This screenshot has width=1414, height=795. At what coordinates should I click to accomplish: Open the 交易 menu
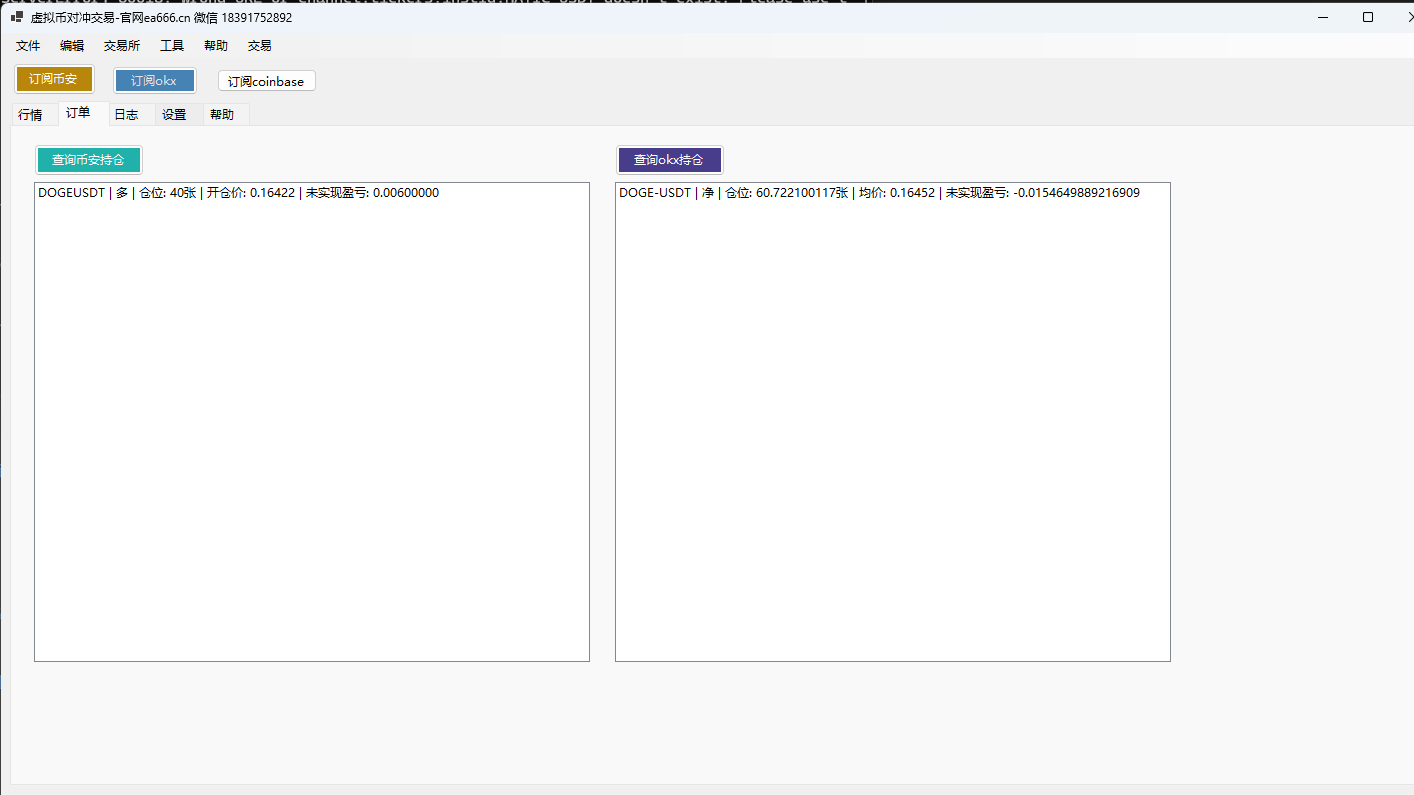coord(260,46)
